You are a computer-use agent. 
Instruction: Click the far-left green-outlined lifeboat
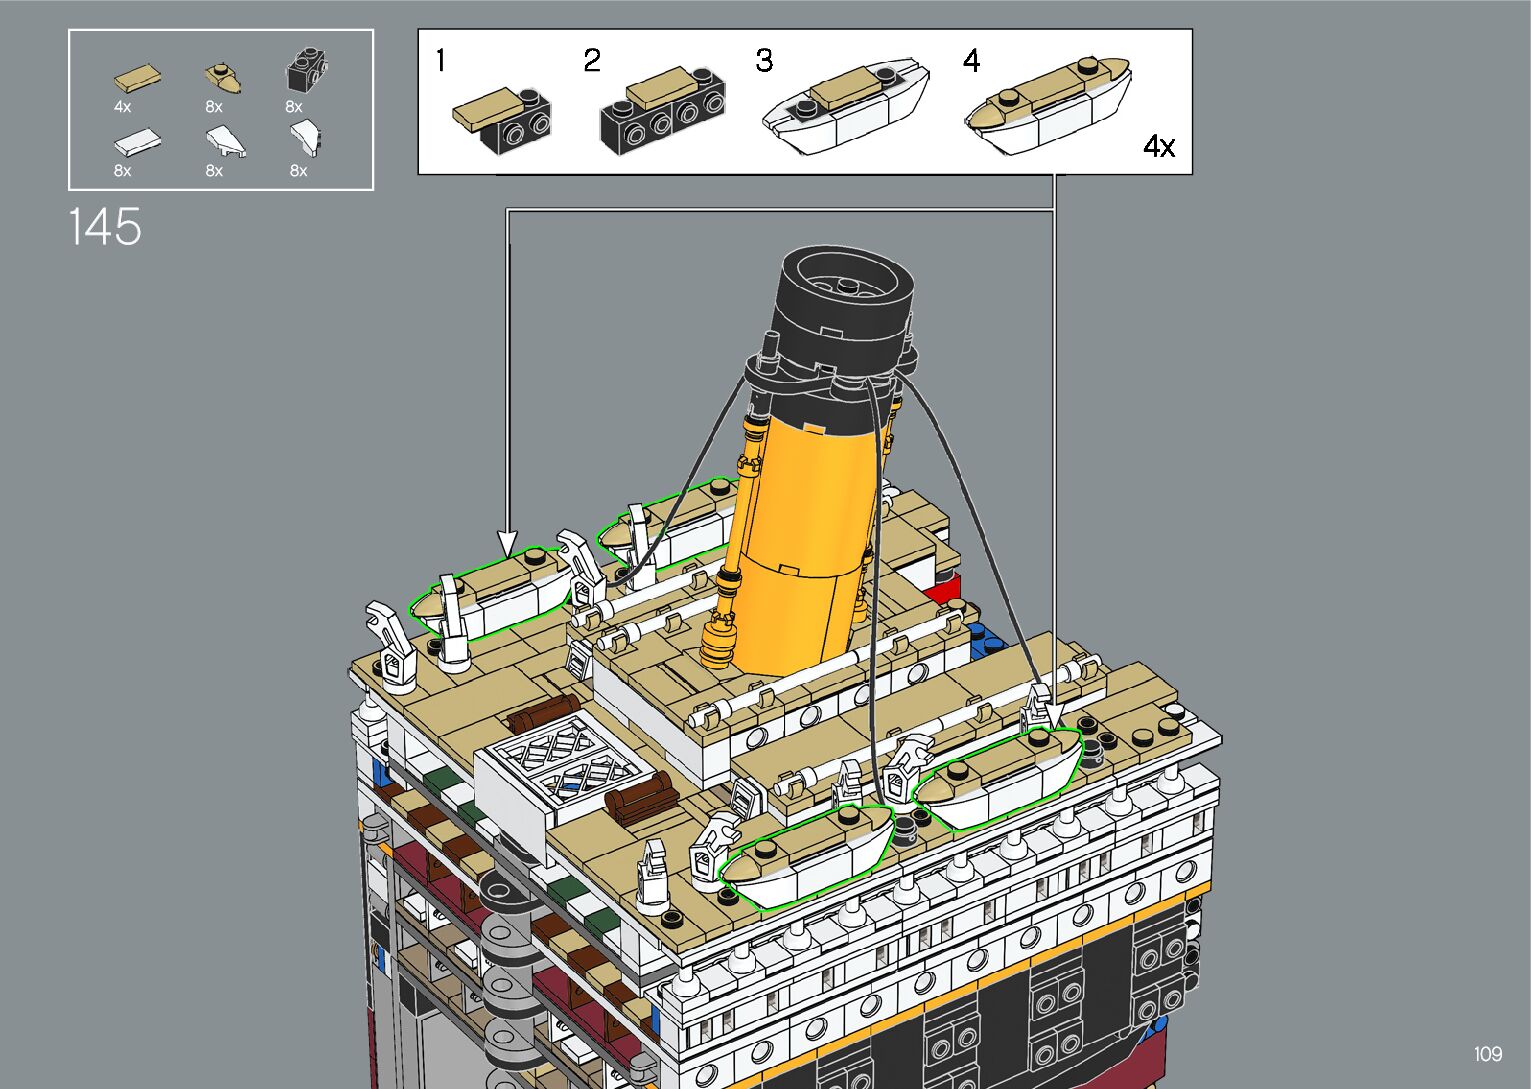490,593
